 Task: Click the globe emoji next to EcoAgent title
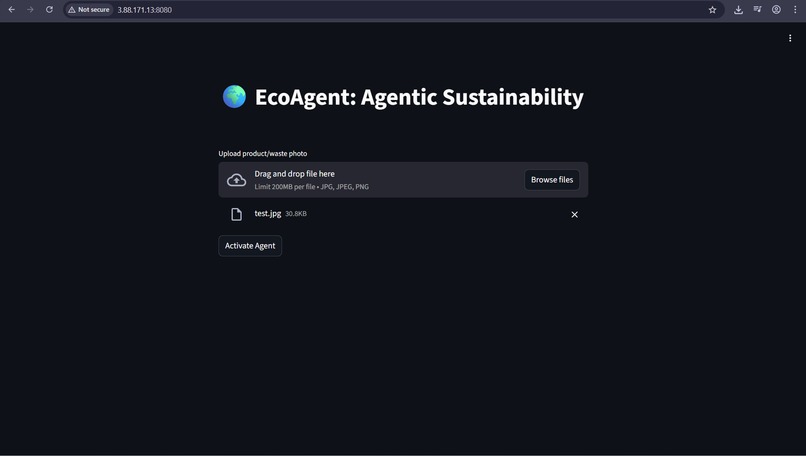coord(234,97)
